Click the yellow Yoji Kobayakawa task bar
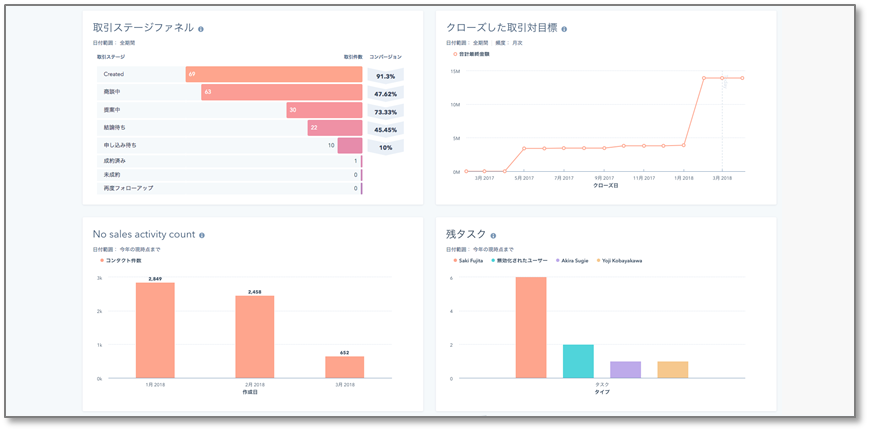Image resolution: width=869 pixels, height=438 pixels. click(673, 370)
